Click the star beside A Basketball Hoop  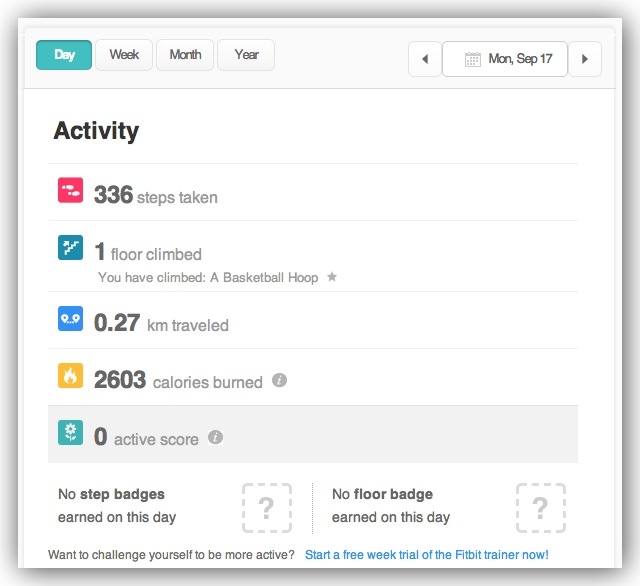[332, 277]
